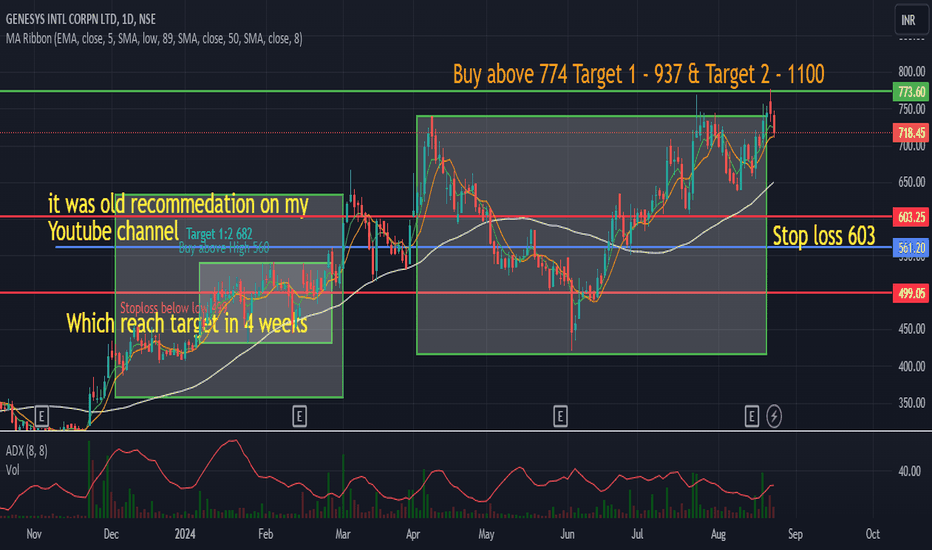Click the earnings E marker near June
This screenshot has width=932, height=550.
coord(560,416)
